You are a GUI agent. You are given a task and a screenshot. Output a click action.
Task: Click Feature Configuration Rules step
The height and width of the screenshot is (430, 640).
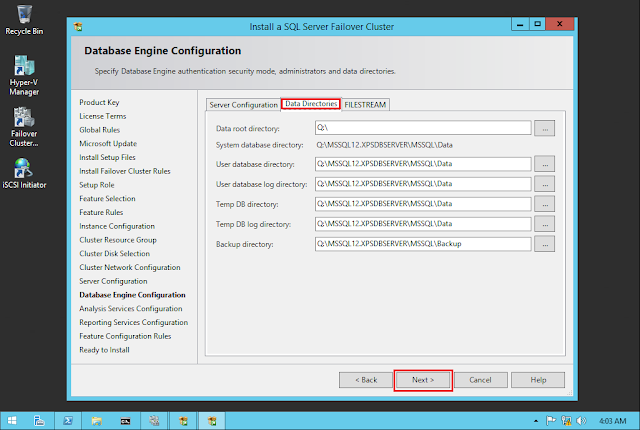pyautogui.click(x=125, y=337)
